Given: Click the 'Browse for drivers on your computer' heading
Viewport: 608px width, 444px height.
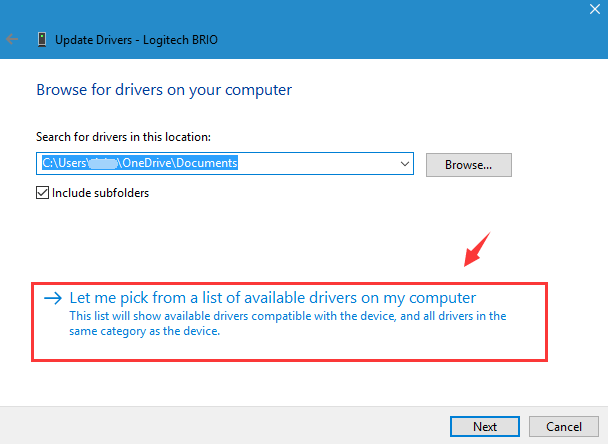Looking at the screenshot, I should [x=164, y=90].
